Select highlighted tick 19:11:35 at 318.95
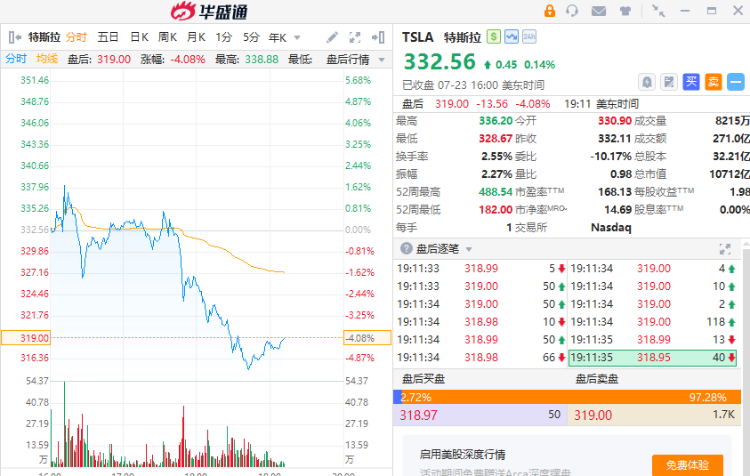The height and width of the screenshot is (476, 750). [652, 357]
